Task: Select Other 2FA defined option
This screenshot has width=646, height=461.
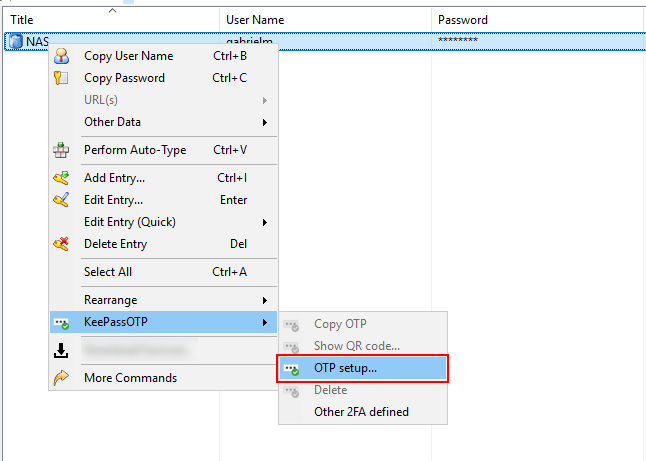Action: tap(361, 412)
